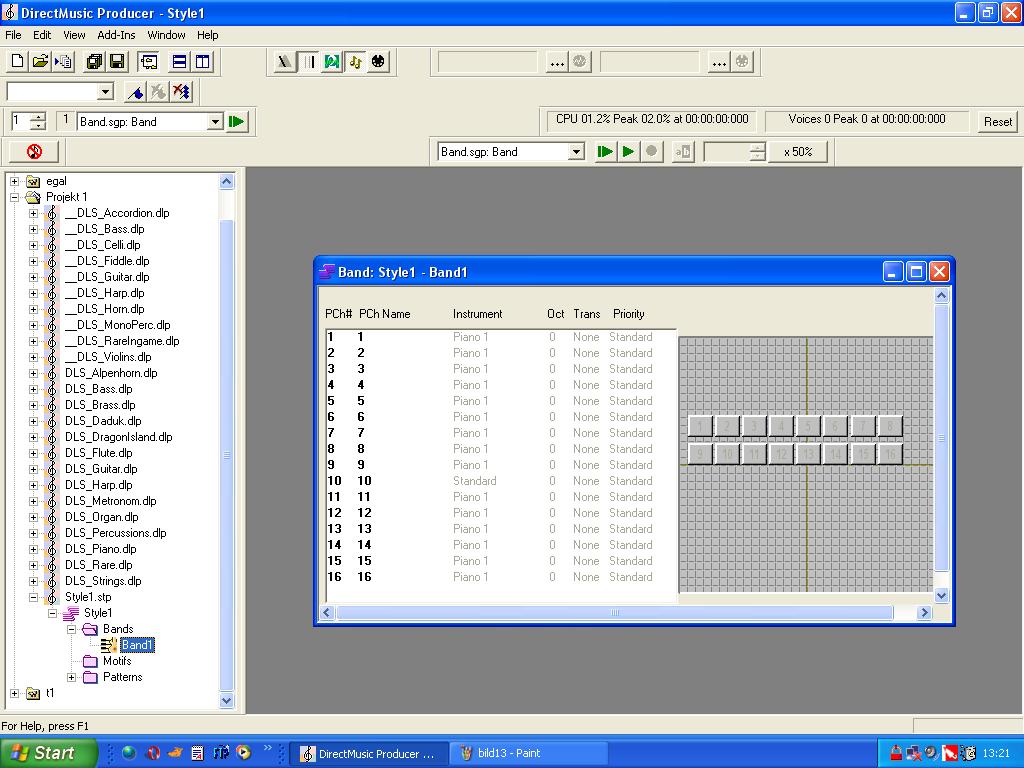
Task: Click the Save All stacked disks icon
Action: tap(94, 62)
